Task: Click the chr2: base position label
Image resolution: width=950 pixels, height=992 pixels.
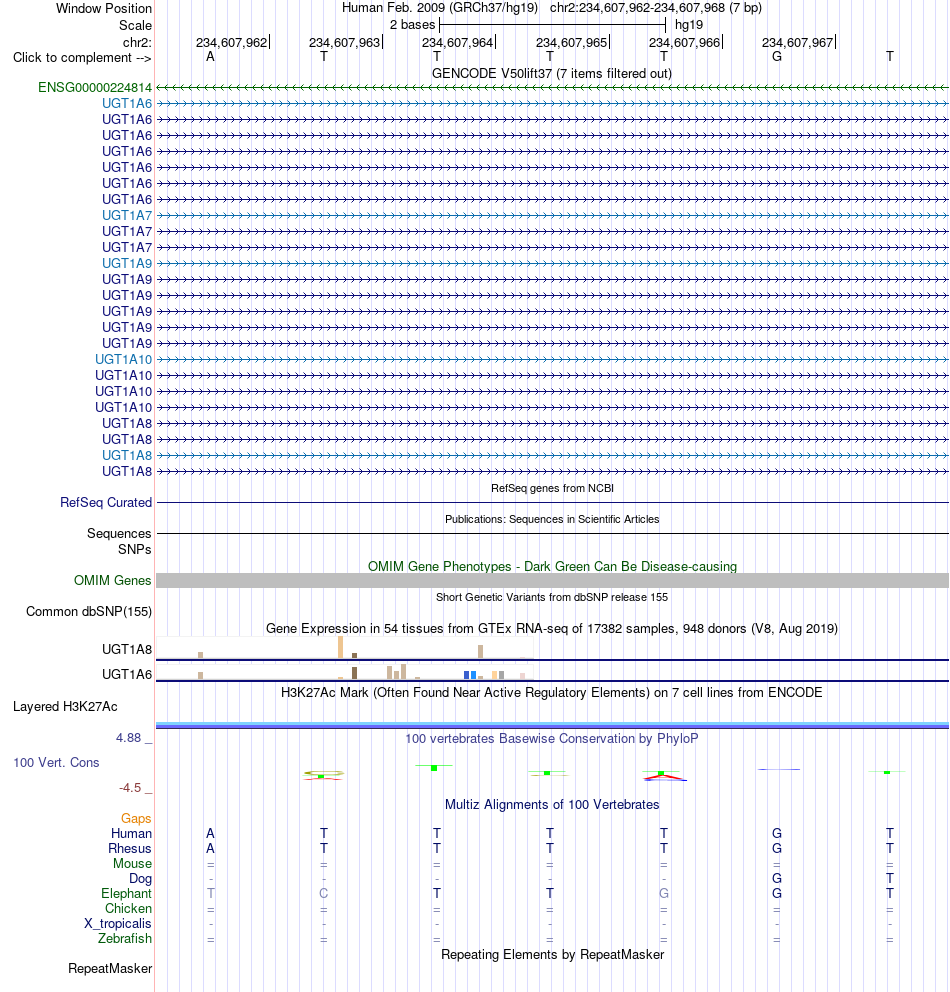Action: tap(137, 42)
